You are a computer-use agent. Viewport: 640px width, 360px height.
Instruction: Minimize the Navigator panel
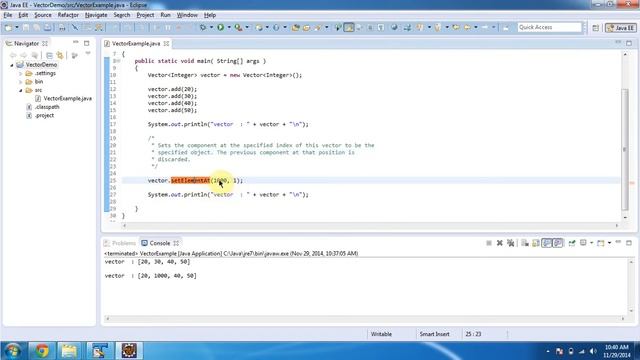click(76, 42)
